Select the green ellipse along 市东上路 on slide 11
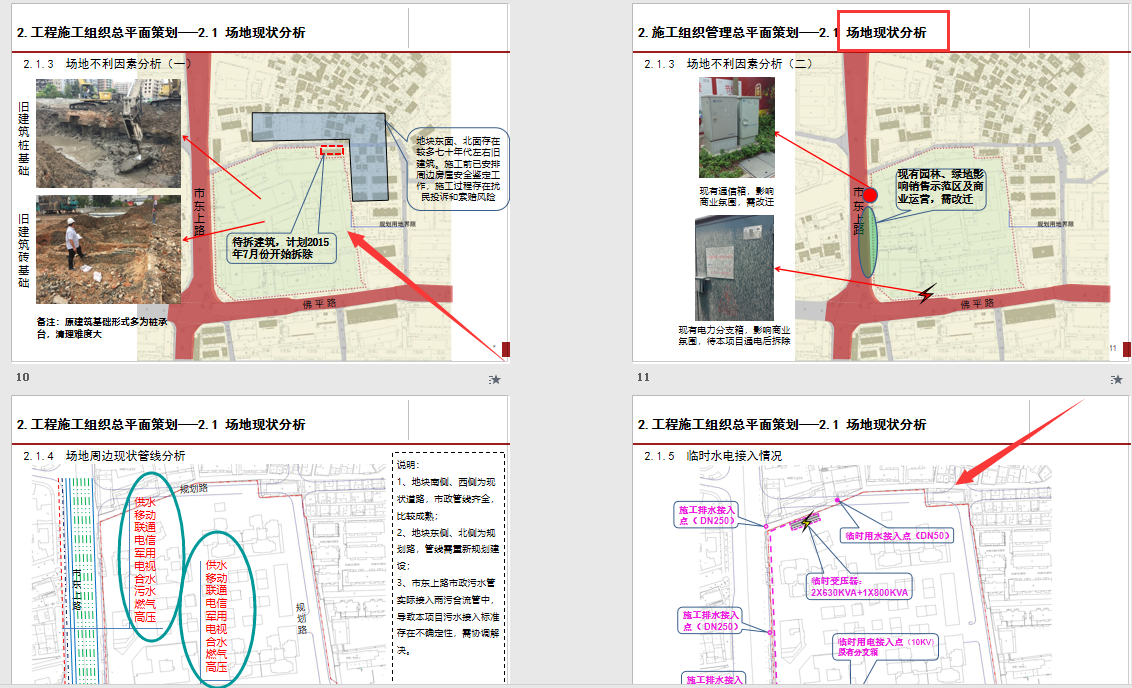Screen dimensions: 1132x688 tap(868, 242)
